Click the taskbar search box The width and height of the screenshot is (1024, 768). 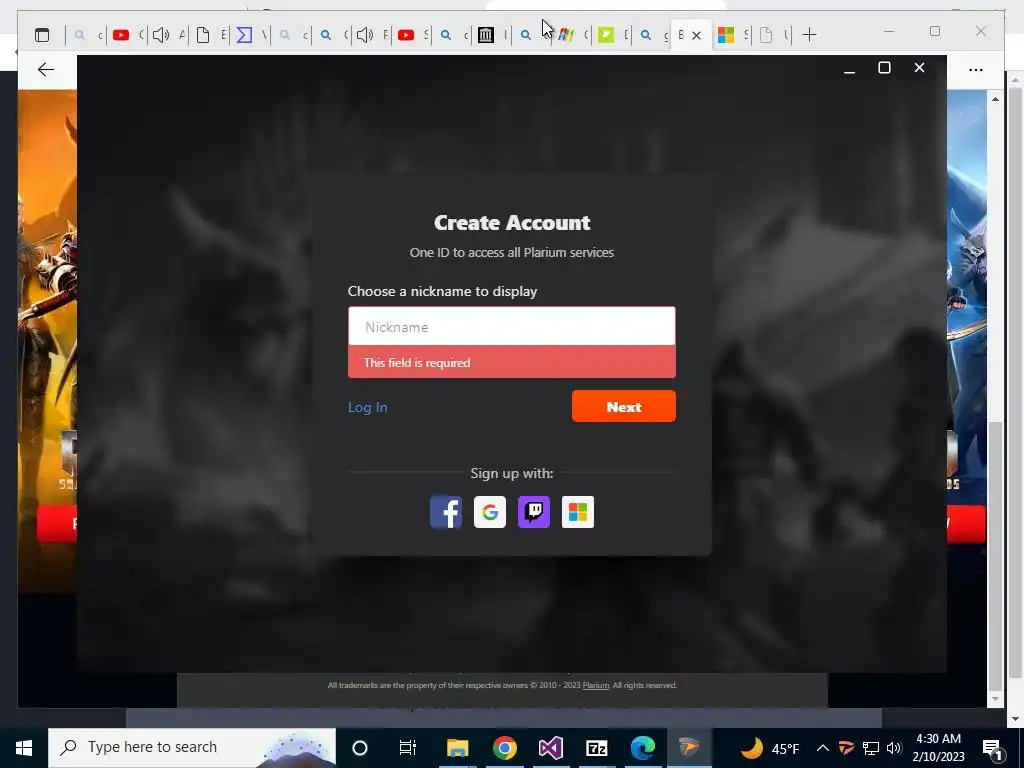click(x=192, y=747)
